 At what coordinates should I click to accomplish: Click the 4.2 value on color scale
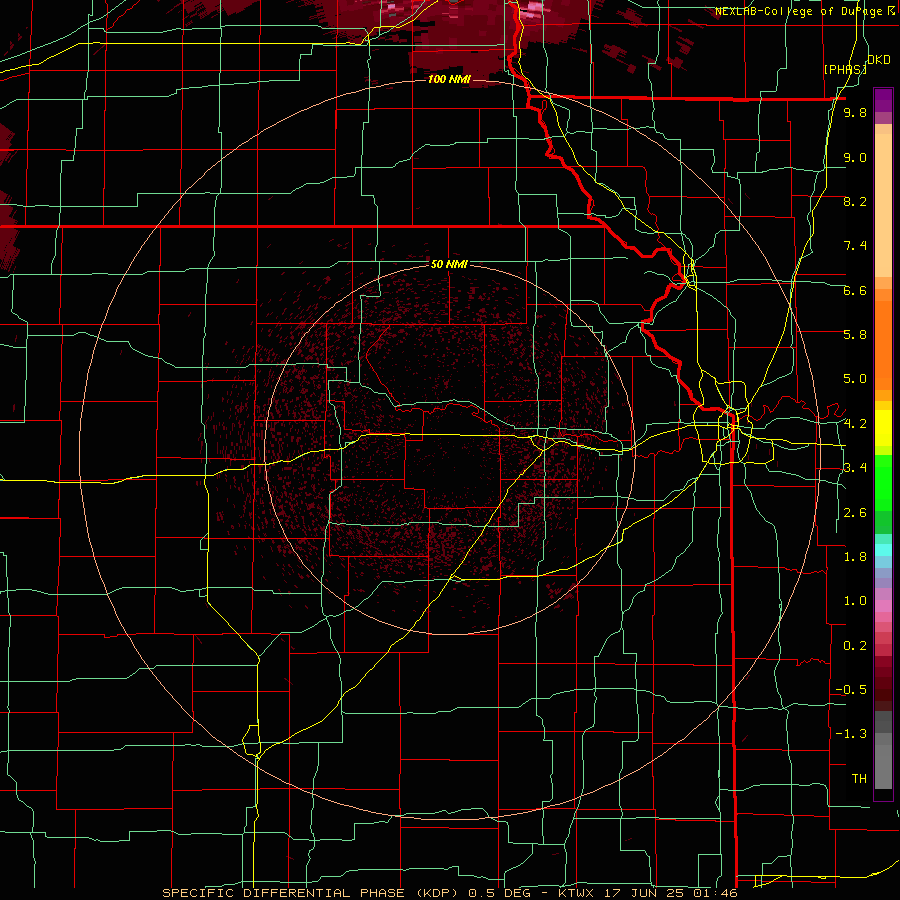coord(855,424)
